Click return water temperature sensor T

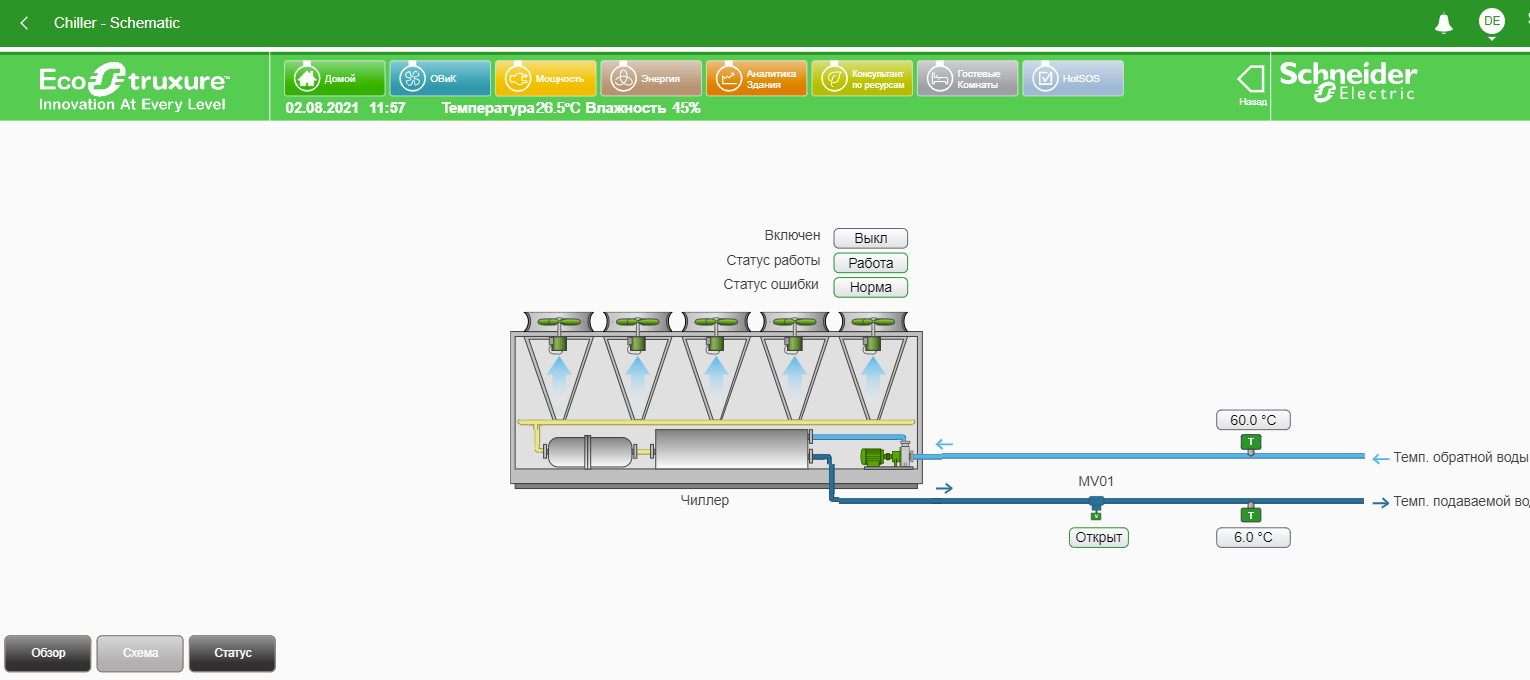click(x=1250, y=443)
